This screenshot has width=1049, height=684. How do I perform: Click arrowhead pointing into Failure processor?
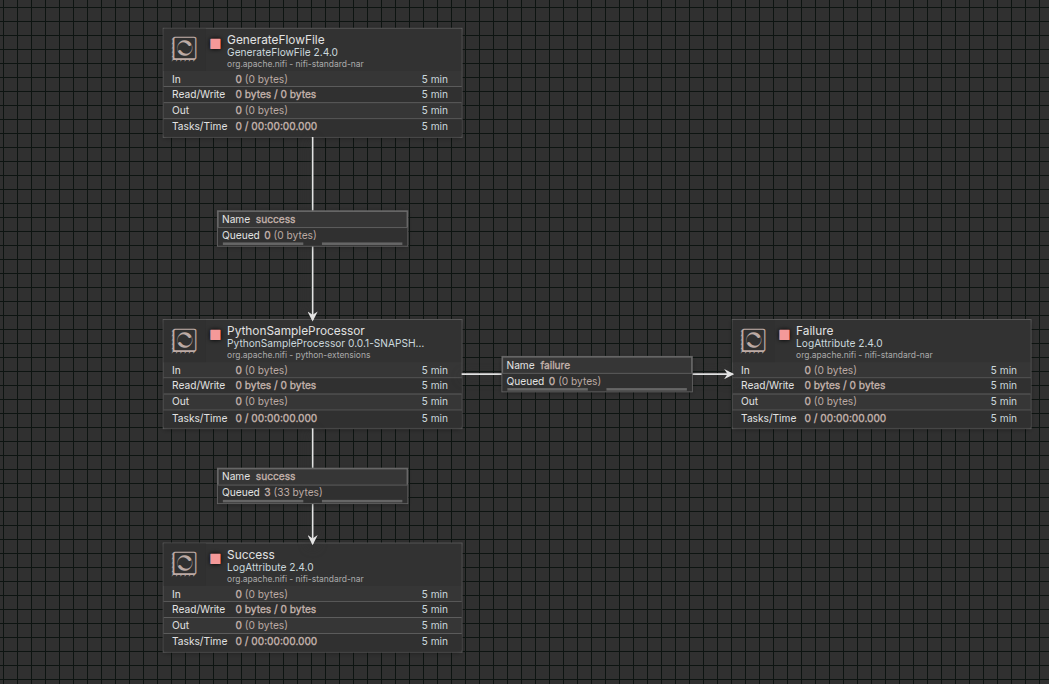(x=726, y=374)
